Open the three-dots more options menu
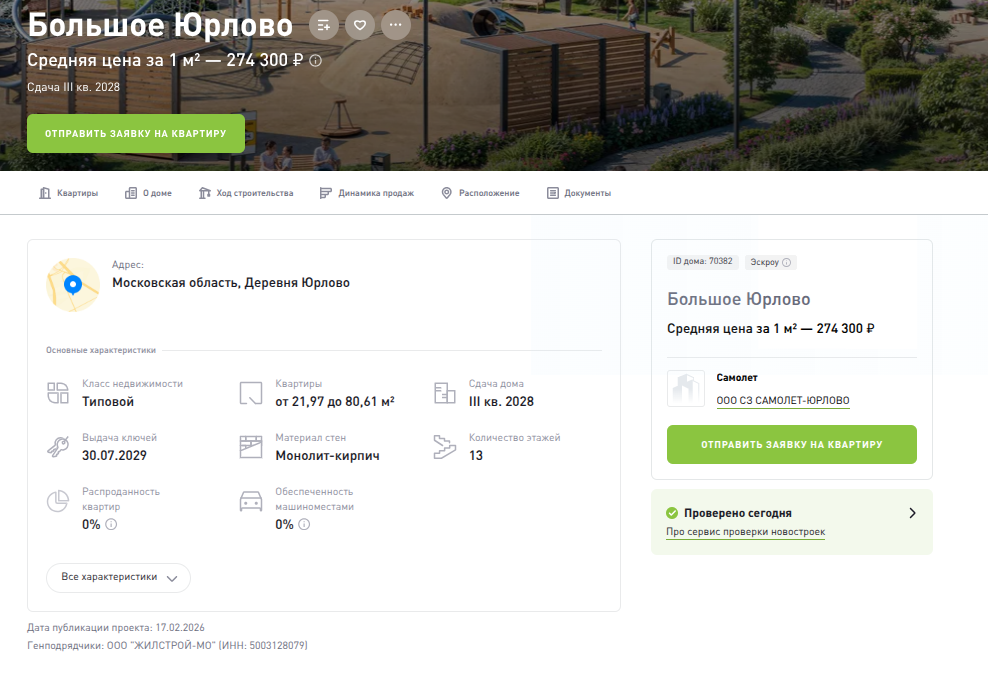The image size is (988, 686). (x=396, y=25)
